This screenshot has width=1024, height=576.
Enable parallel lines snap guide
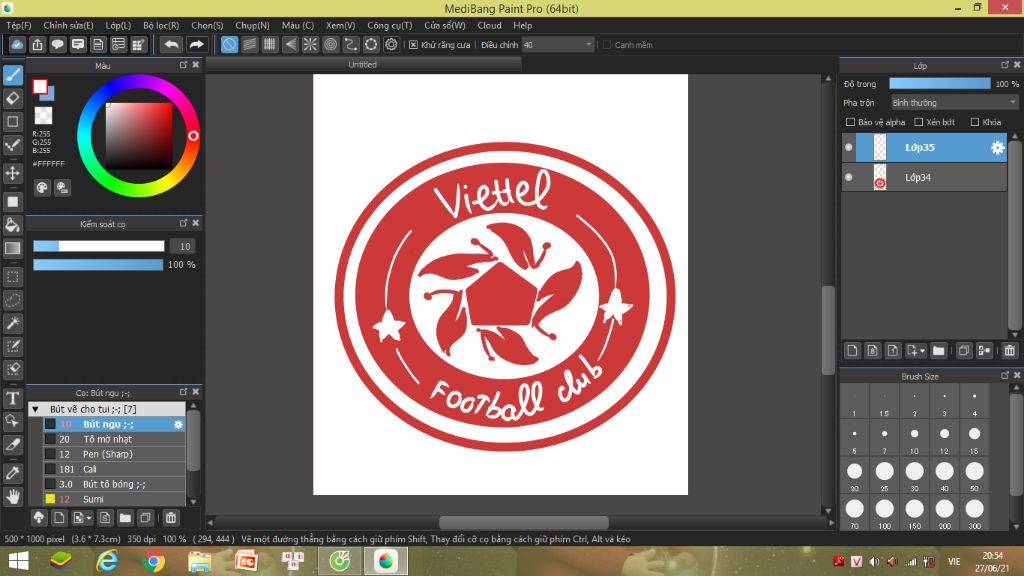tap(249, 44)
